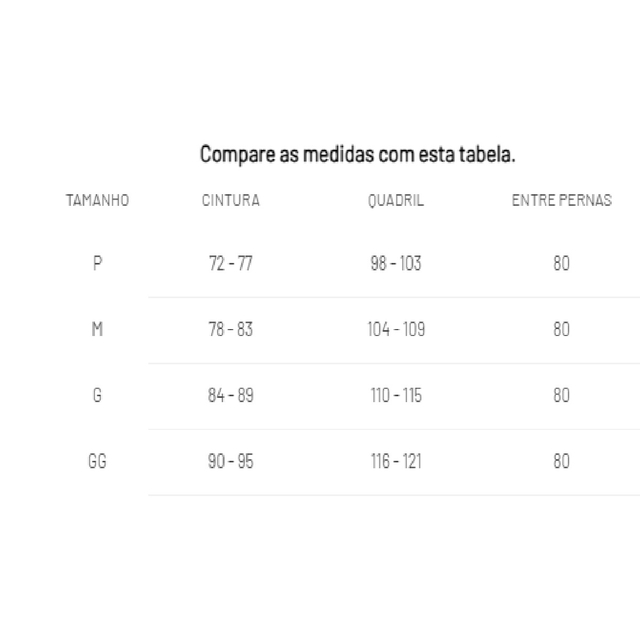Click hip value 110 - 115

pyautogui.click(x=396, y=395)
